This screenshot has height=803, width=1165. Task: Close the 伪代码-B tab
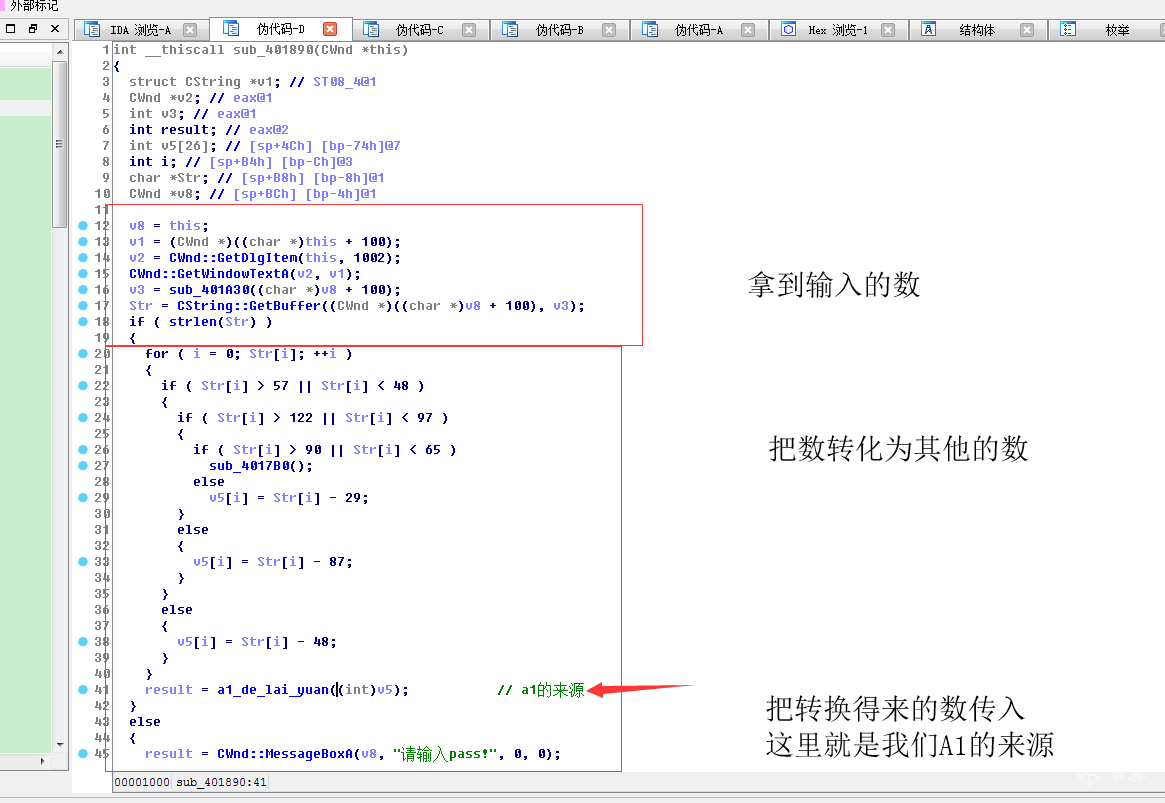[609, 30]
